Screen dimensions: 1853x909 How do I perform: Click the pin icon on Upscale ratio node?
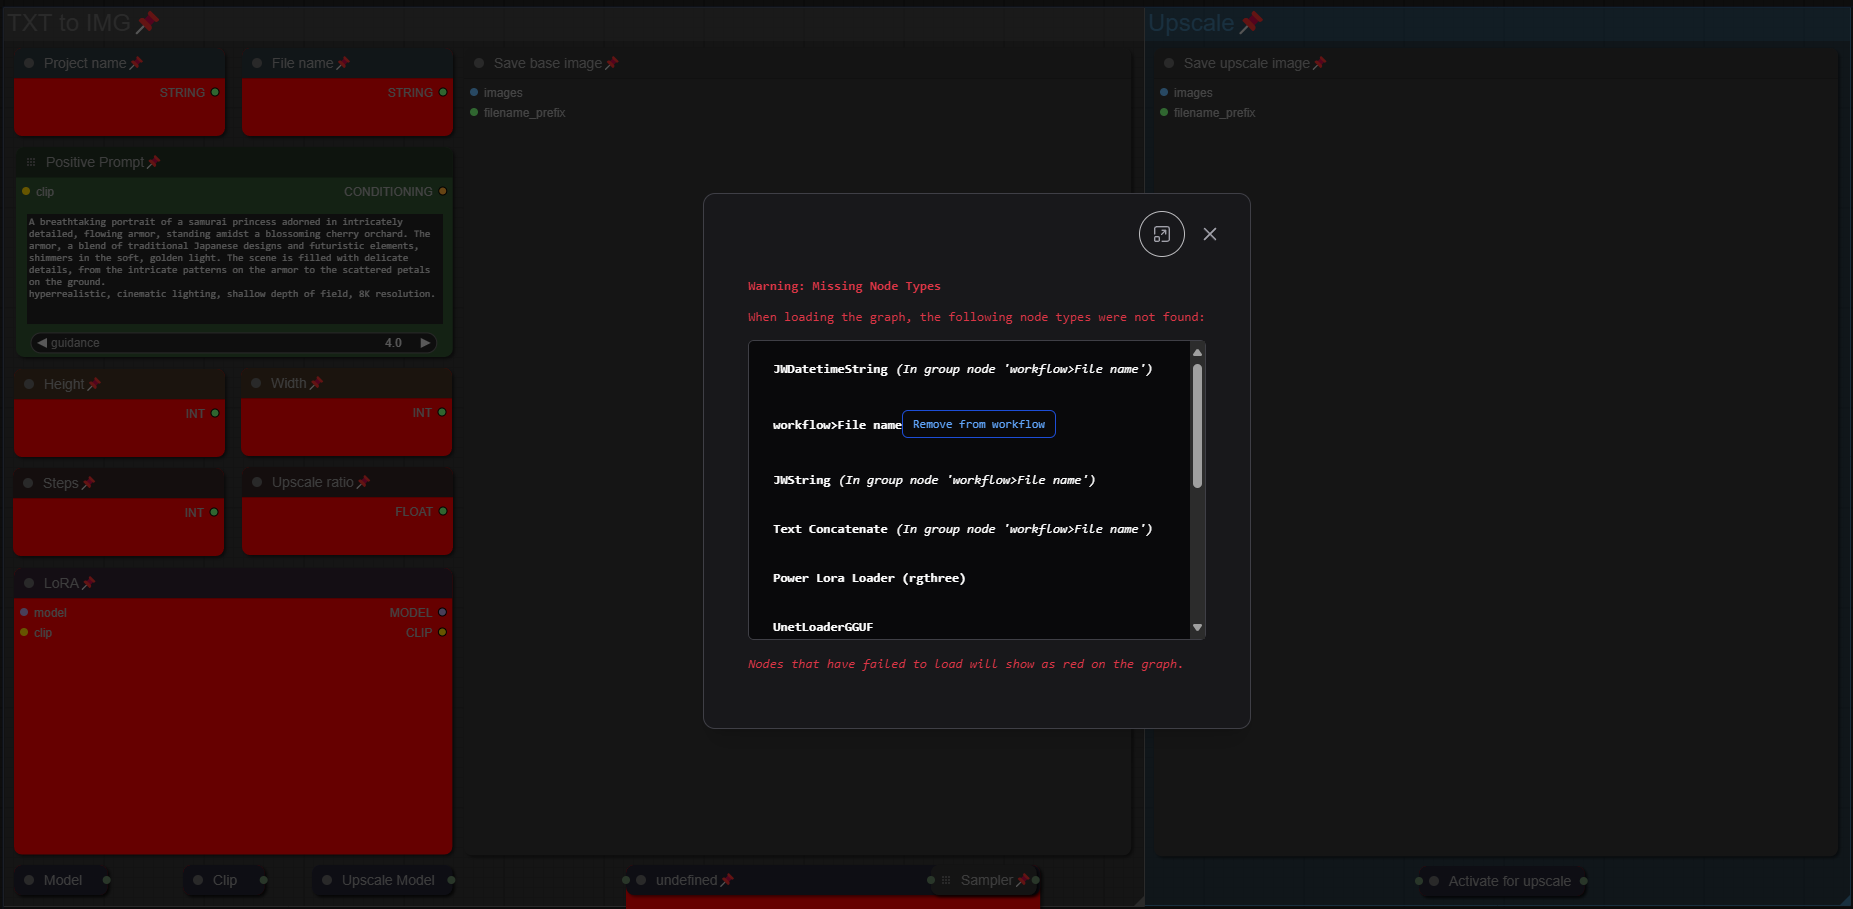click(x=363, y=482)
